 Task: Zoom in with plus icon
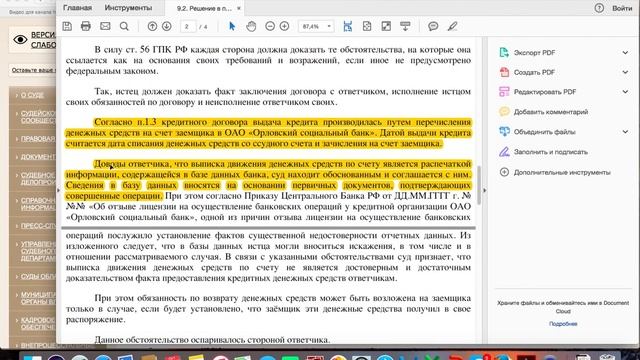pos(284,27)
